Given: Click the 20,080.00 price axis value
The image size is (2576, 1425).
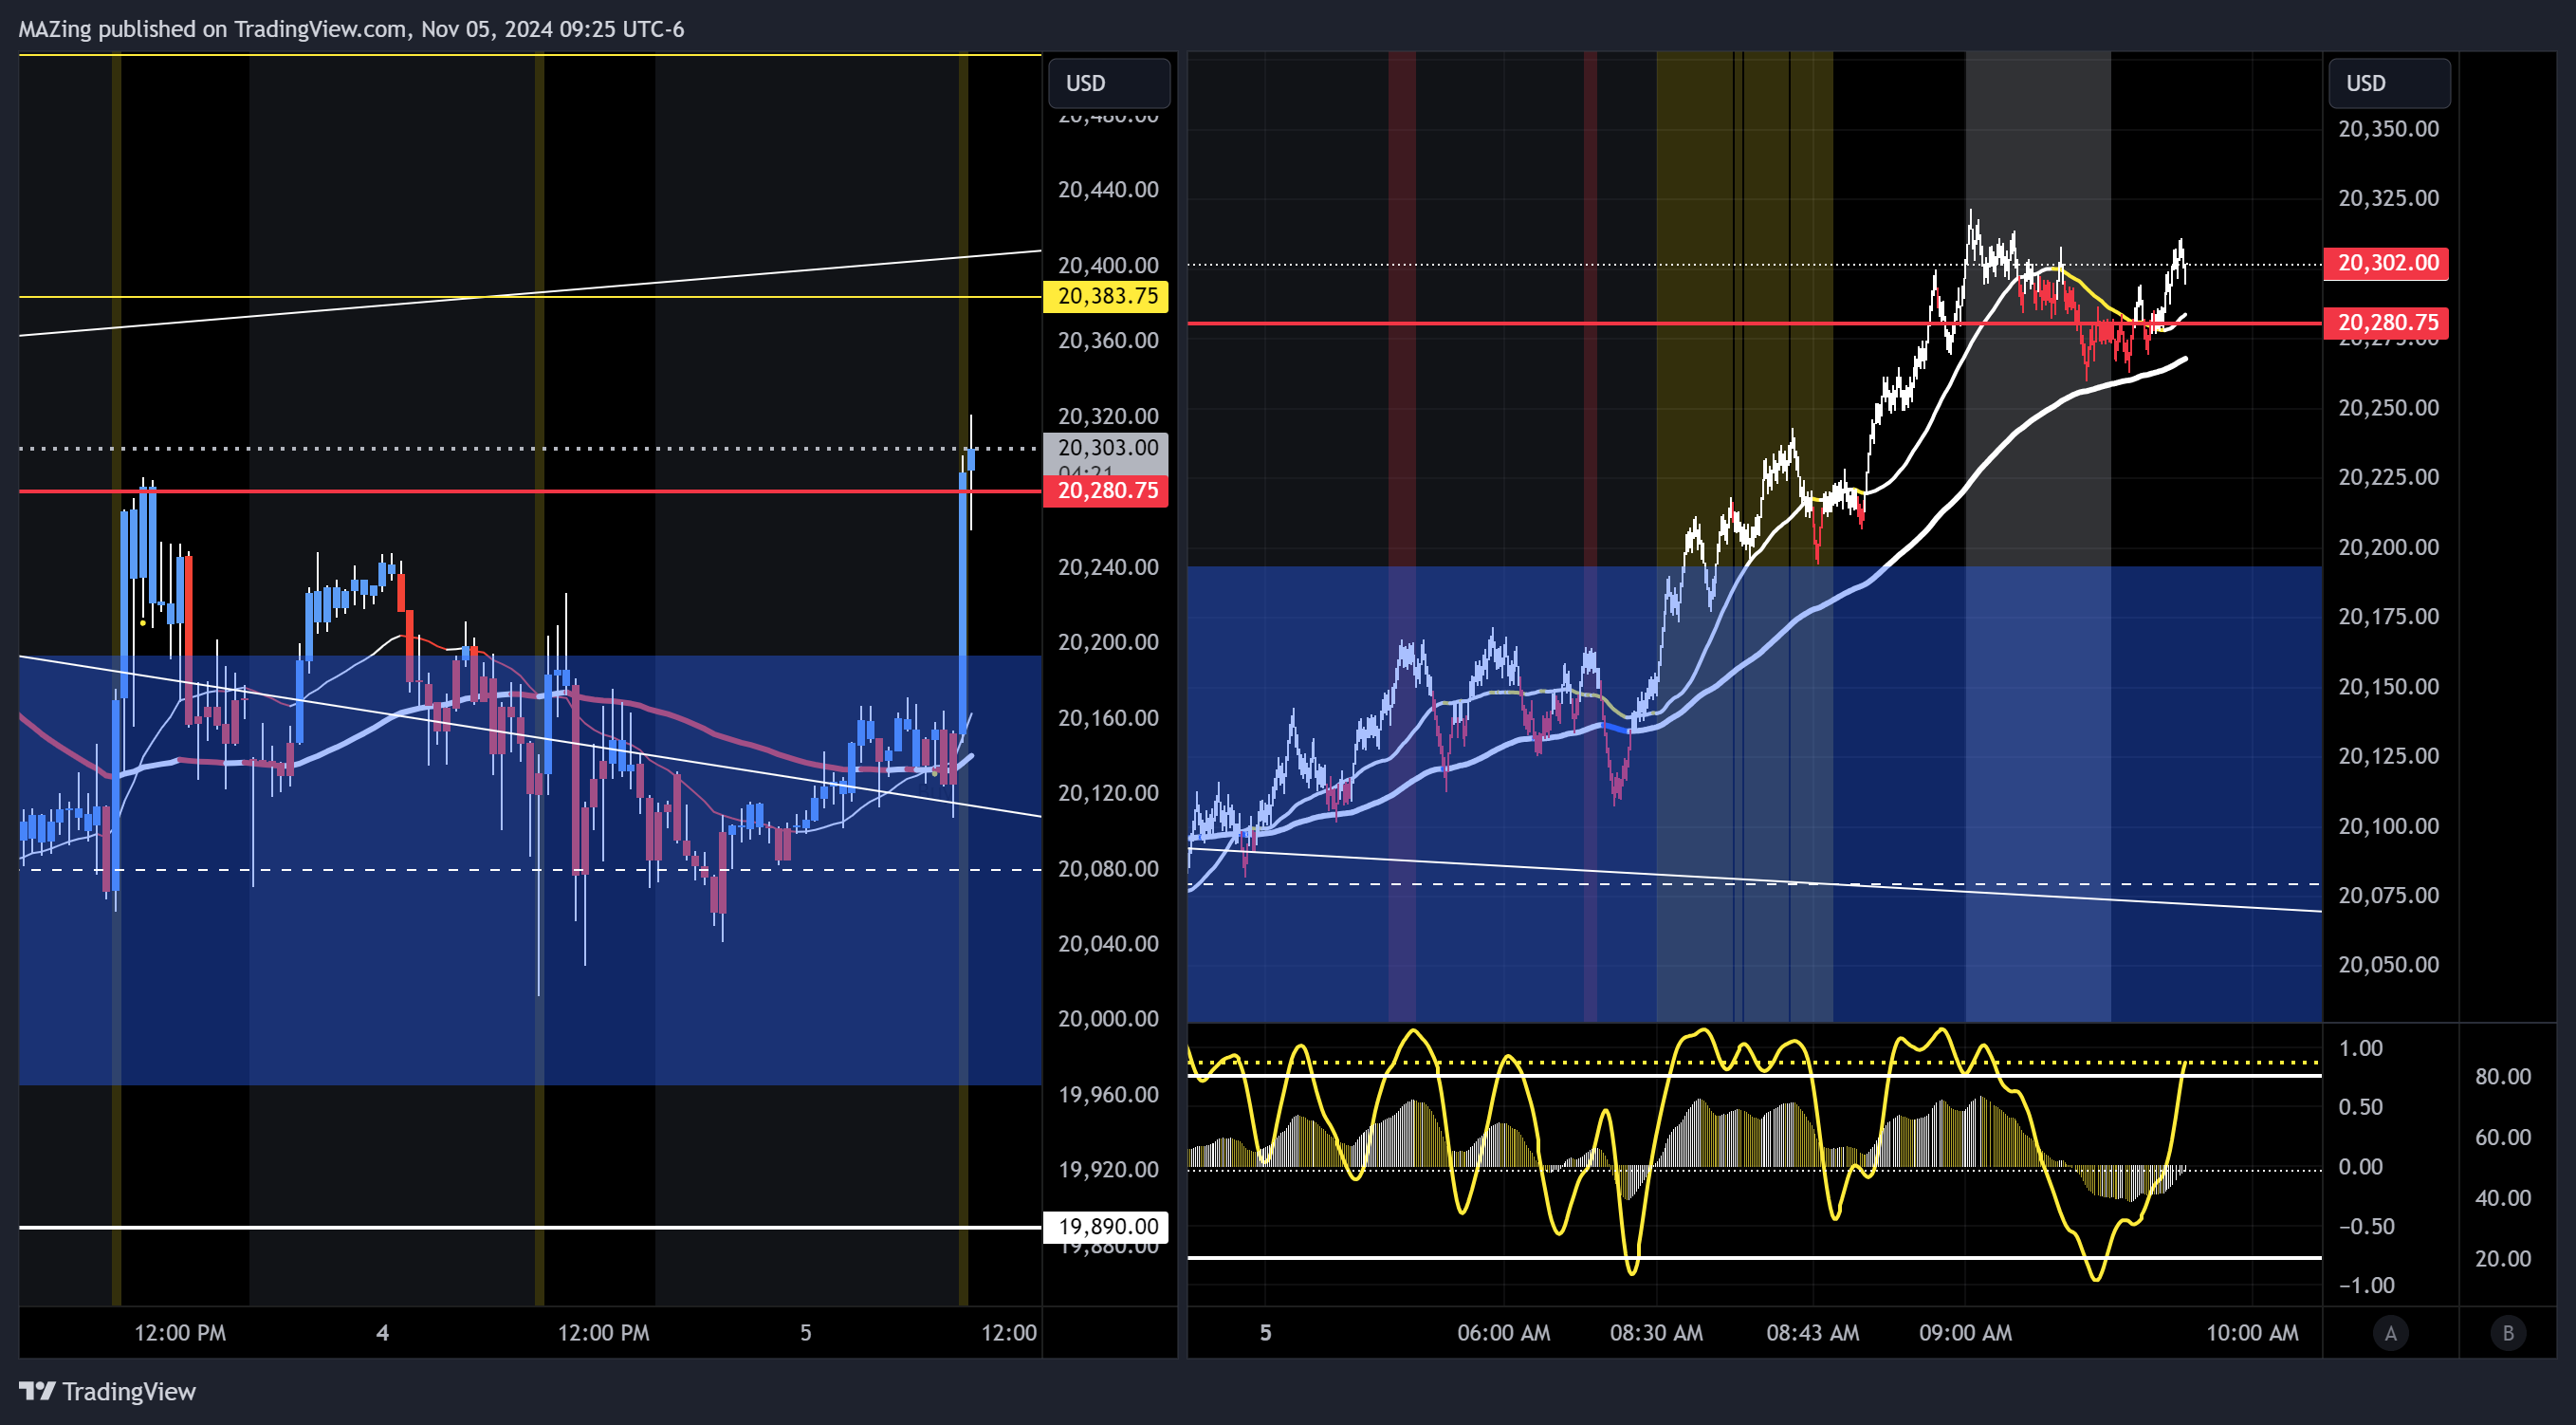Looking at the screenshot, I should pyautogui.click(x=1108, y=869).
